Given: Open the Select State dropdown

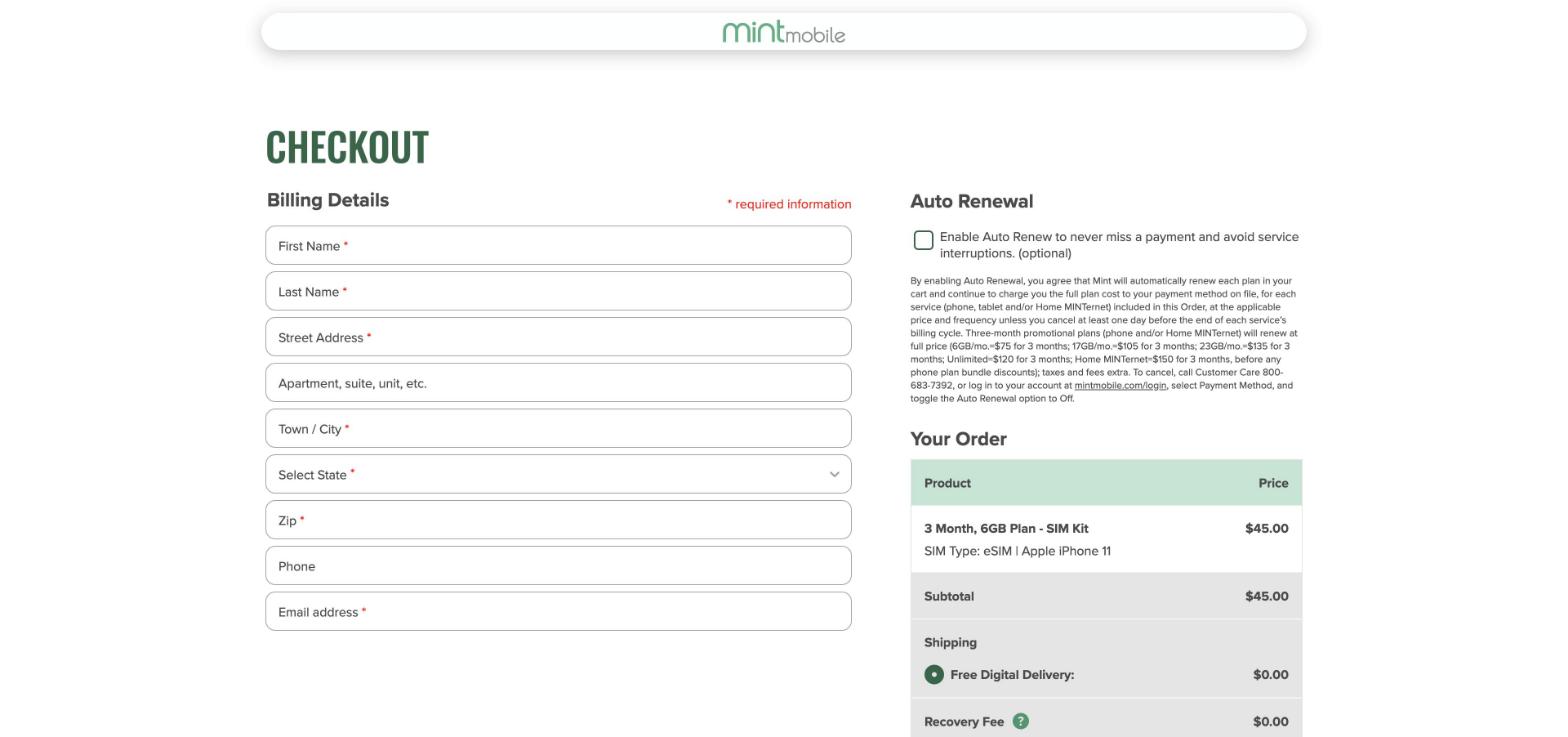Looking at the screenshot, I should click(558, 474).
